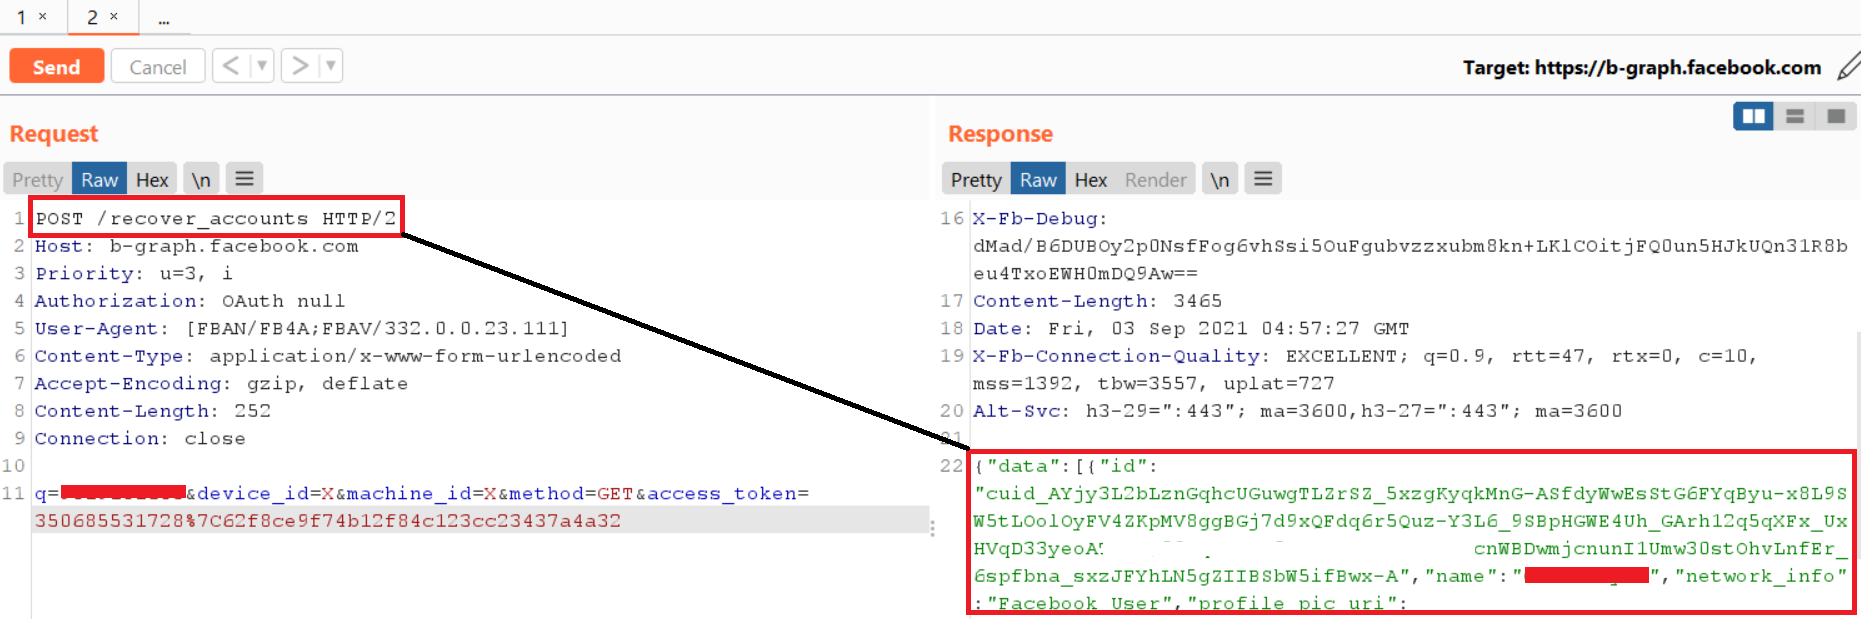
Task: Click the Send request button
Action: tap(56, 67)
